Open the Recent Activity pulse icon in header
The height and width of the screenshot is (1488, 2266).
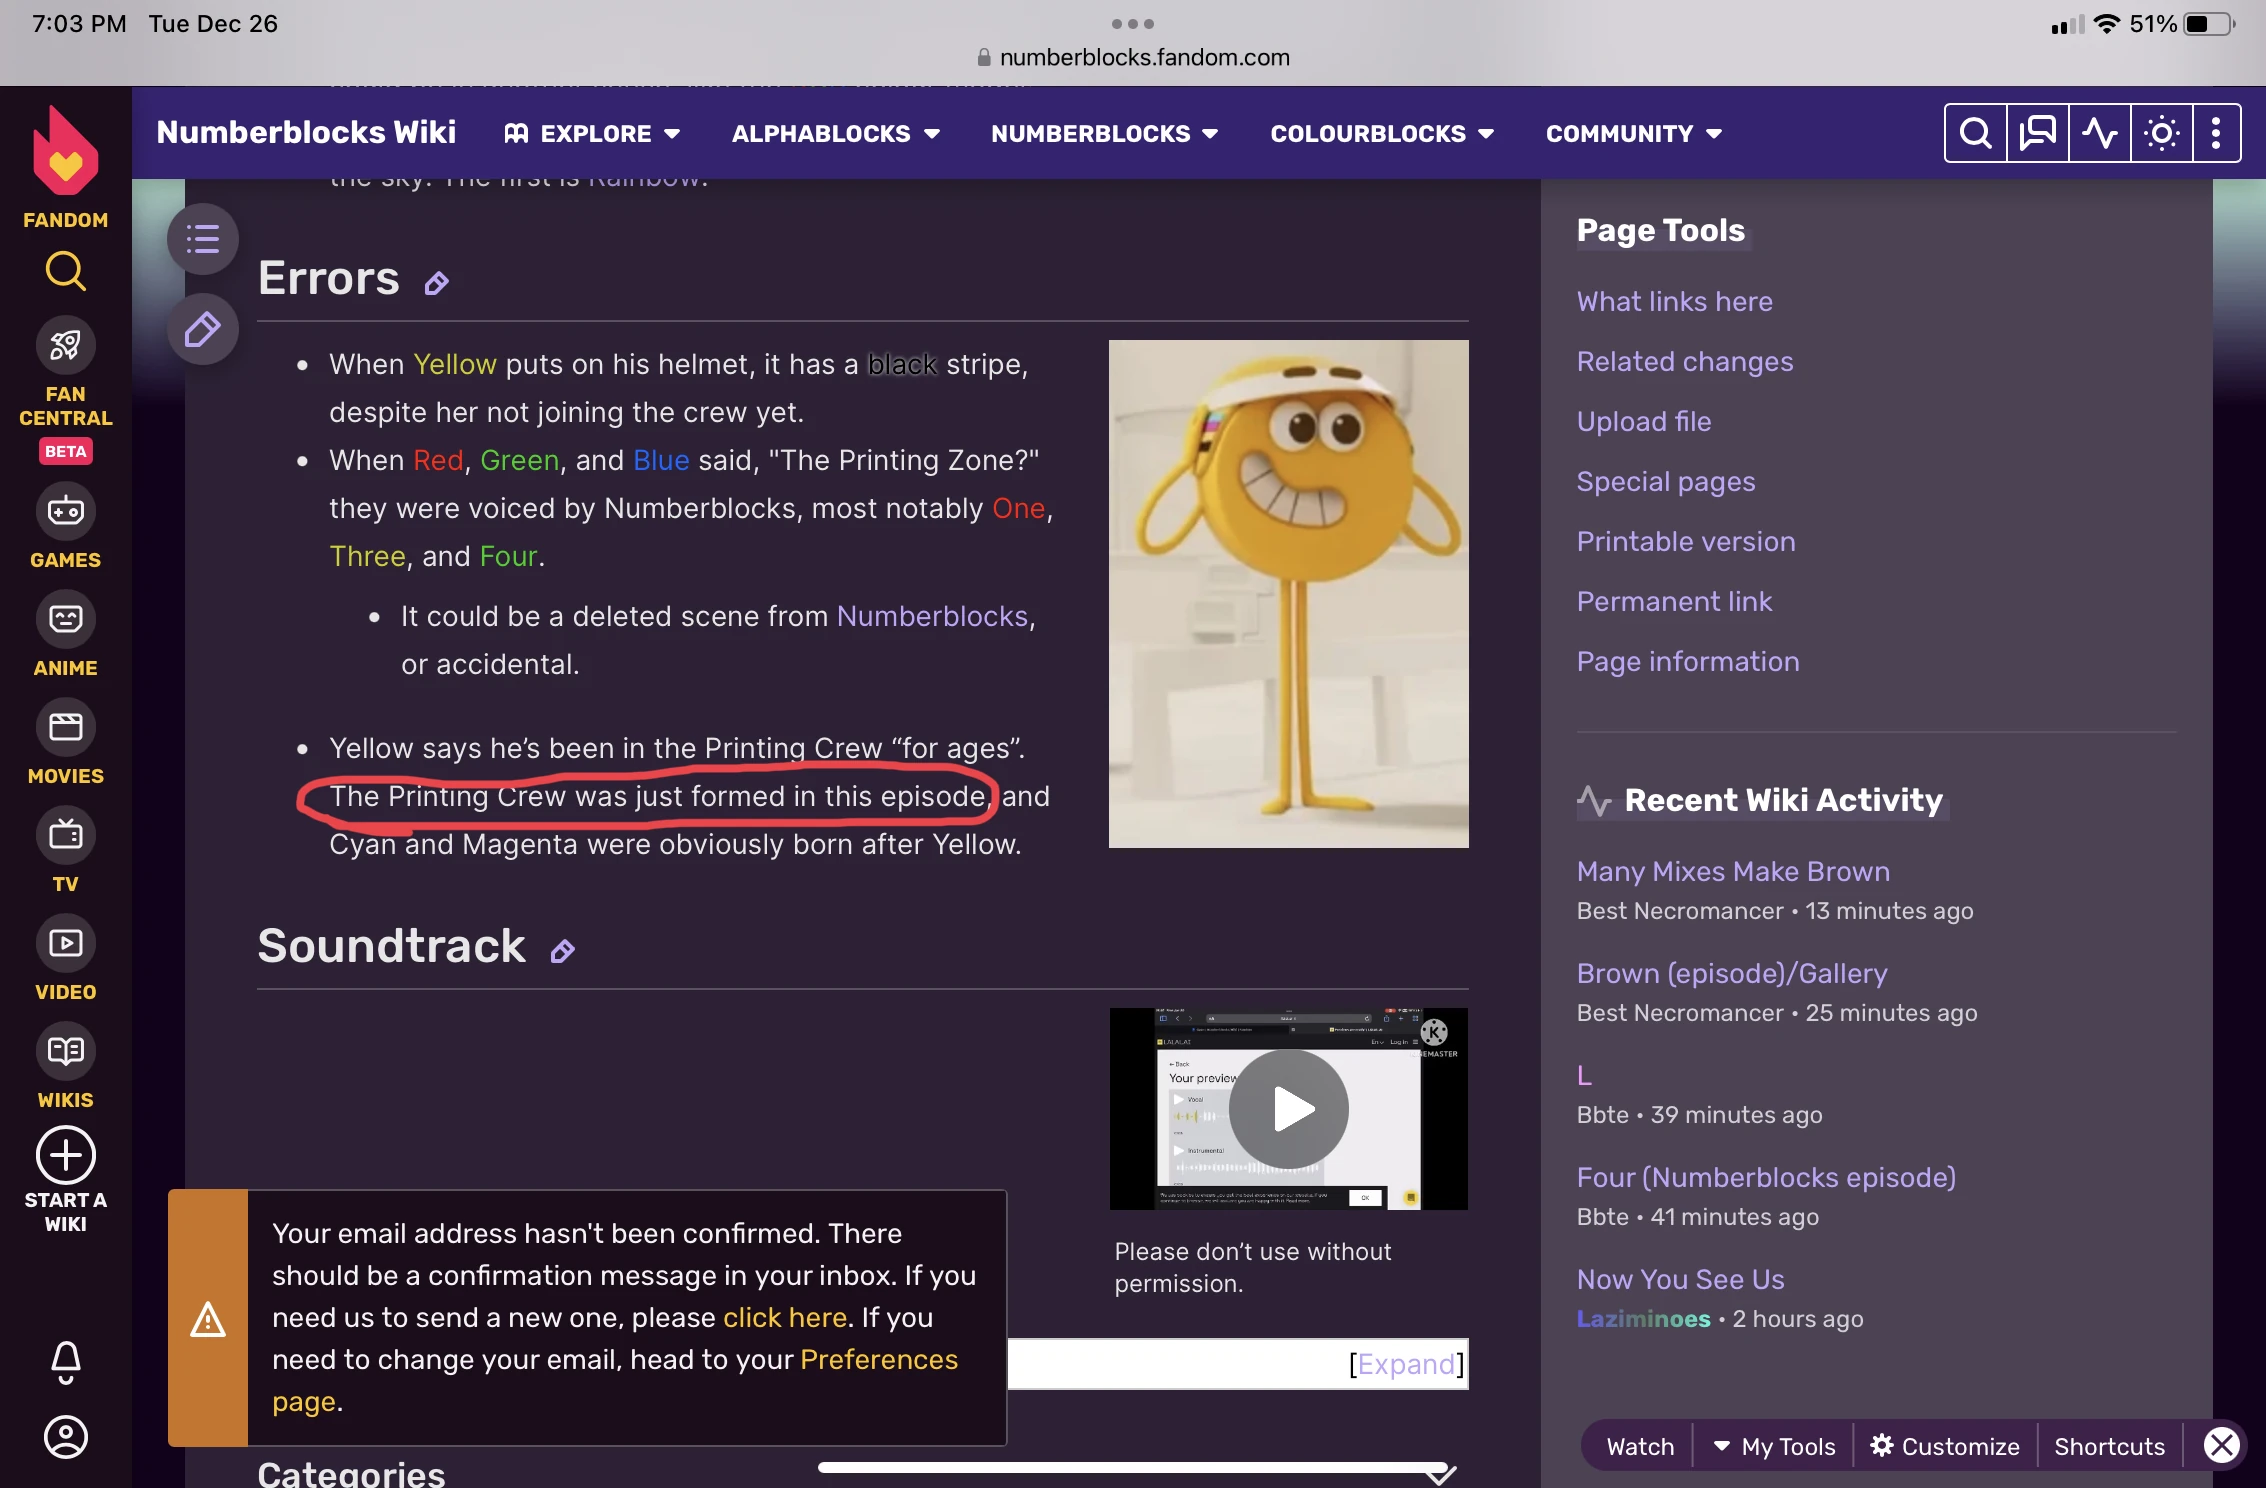(x=2099, y=133)
